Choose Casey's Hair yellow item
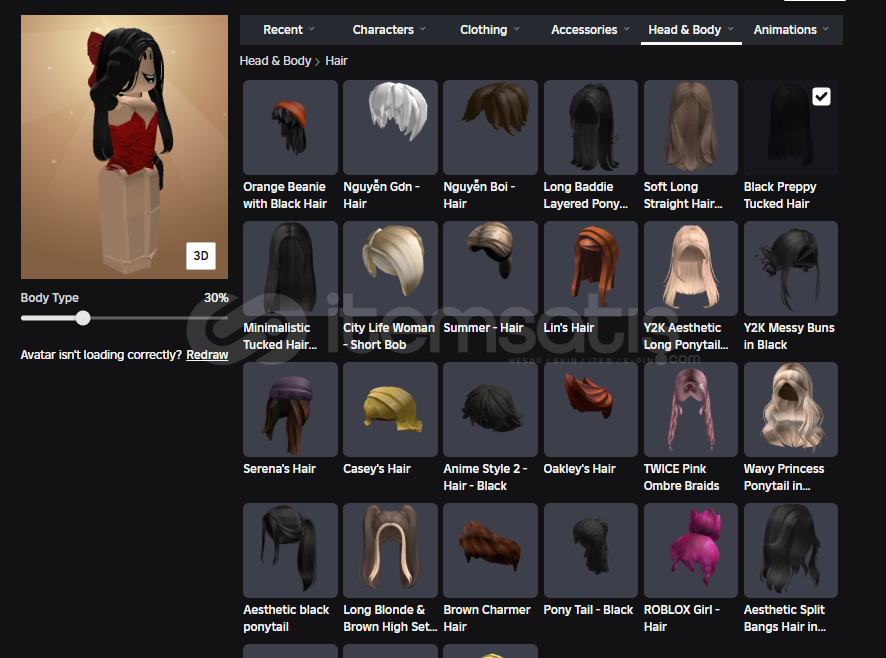This screenshot has height=658, width=886. pyautogui.click(x=390, y=410)
